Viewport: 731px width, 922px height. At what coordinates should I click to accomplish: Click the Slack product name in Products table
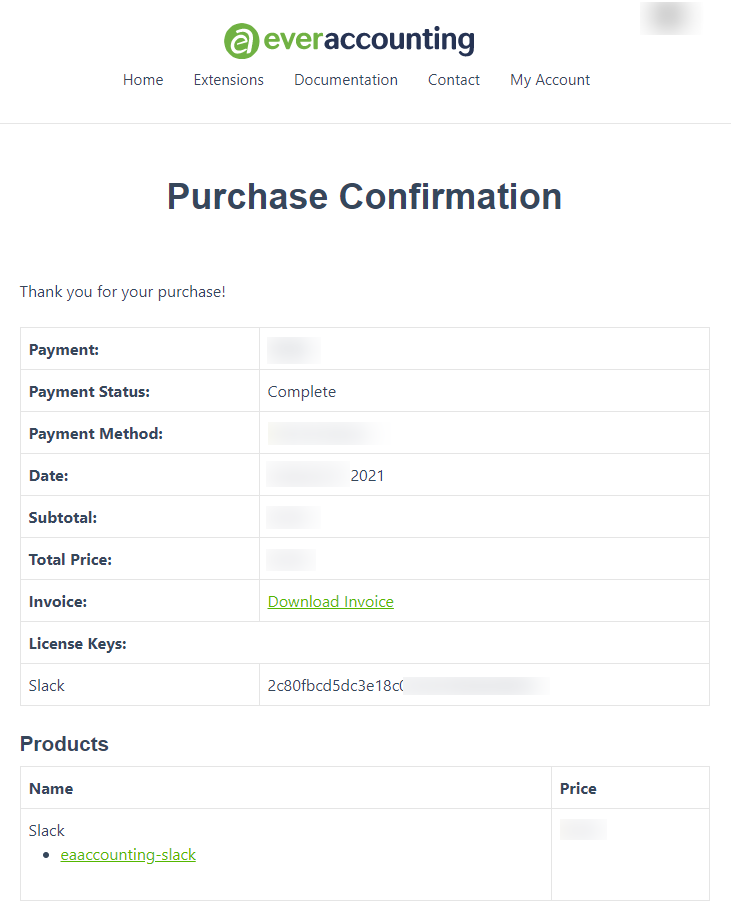tap(46, 830)
